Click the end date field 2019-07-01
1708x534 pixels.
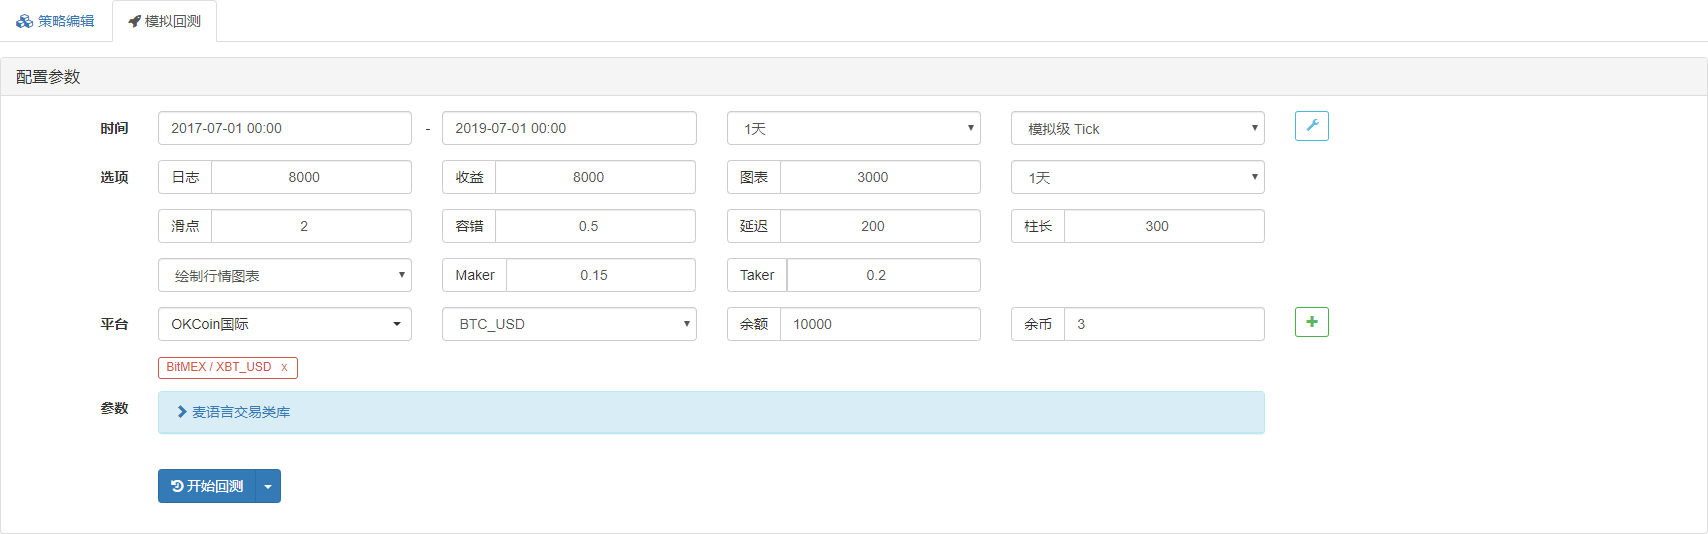point(568,128)
